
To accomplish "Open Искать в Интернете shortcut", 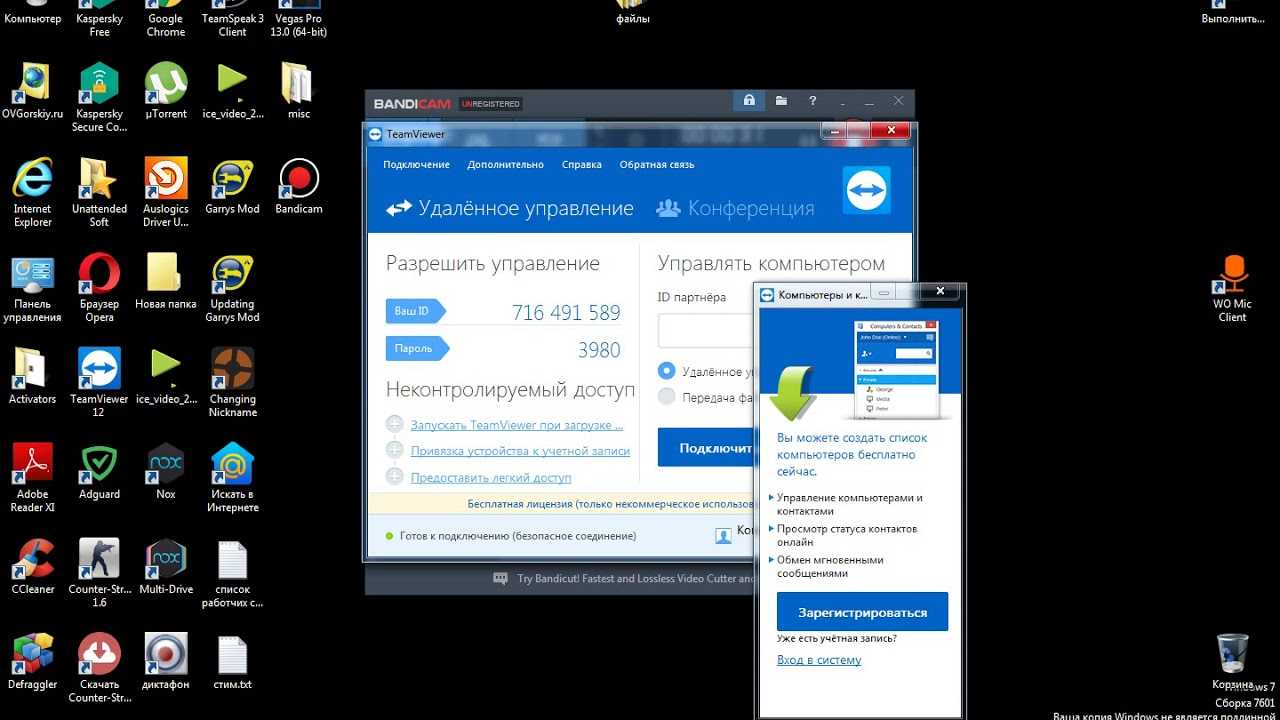I will click(x=233, y=478).
